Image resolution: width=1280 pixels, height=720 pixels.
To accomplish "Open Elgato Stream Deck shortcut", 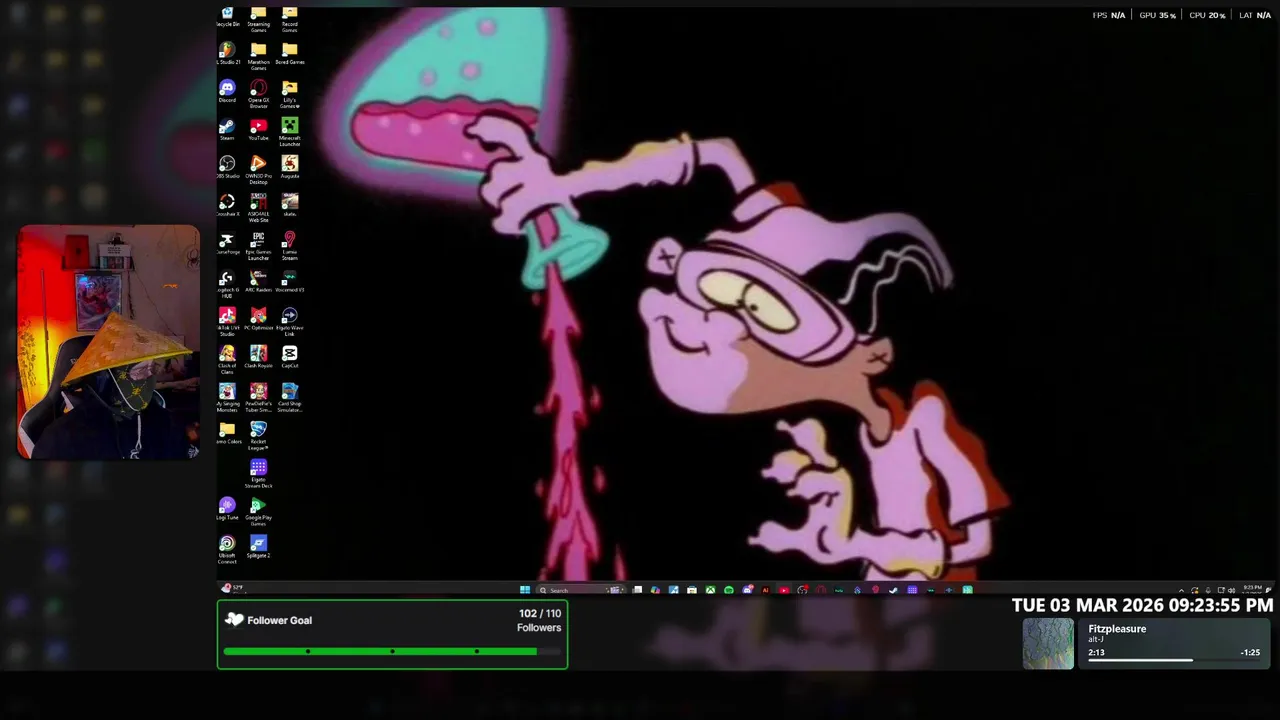I will 258,474.
